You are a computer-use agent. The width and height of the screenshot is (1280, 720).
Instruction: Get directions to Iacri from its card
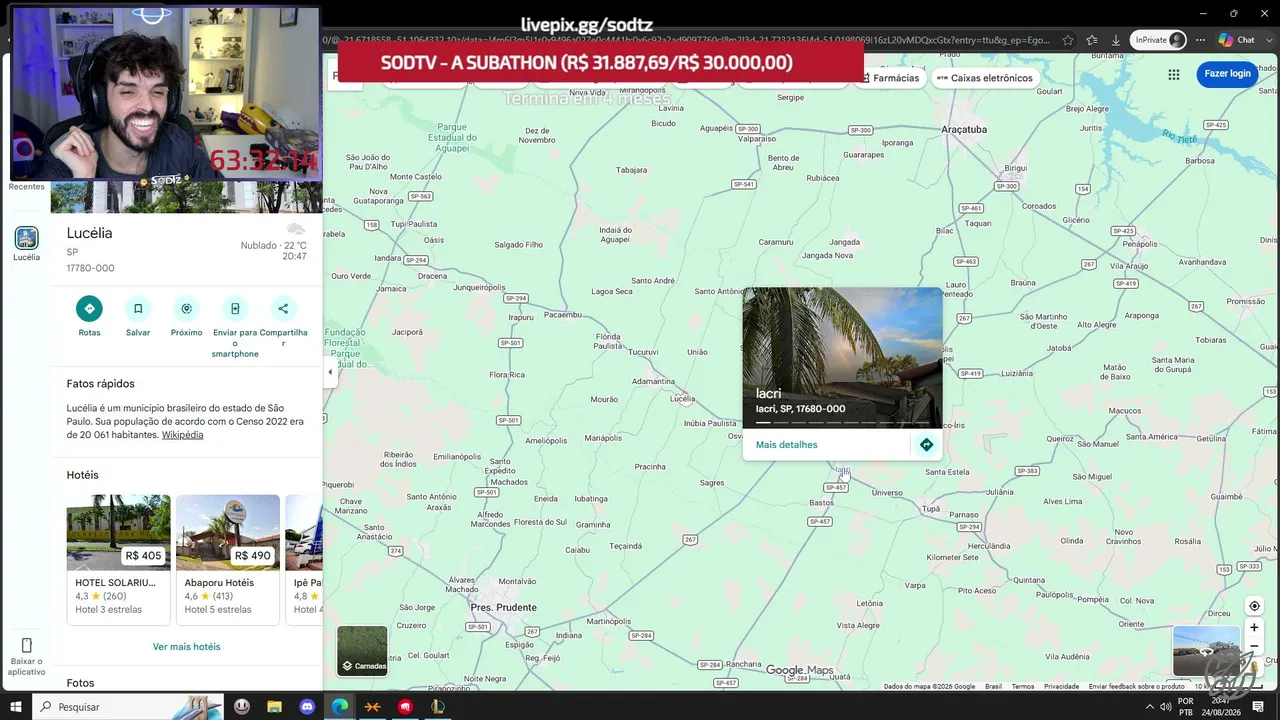(x=926, y=445)
